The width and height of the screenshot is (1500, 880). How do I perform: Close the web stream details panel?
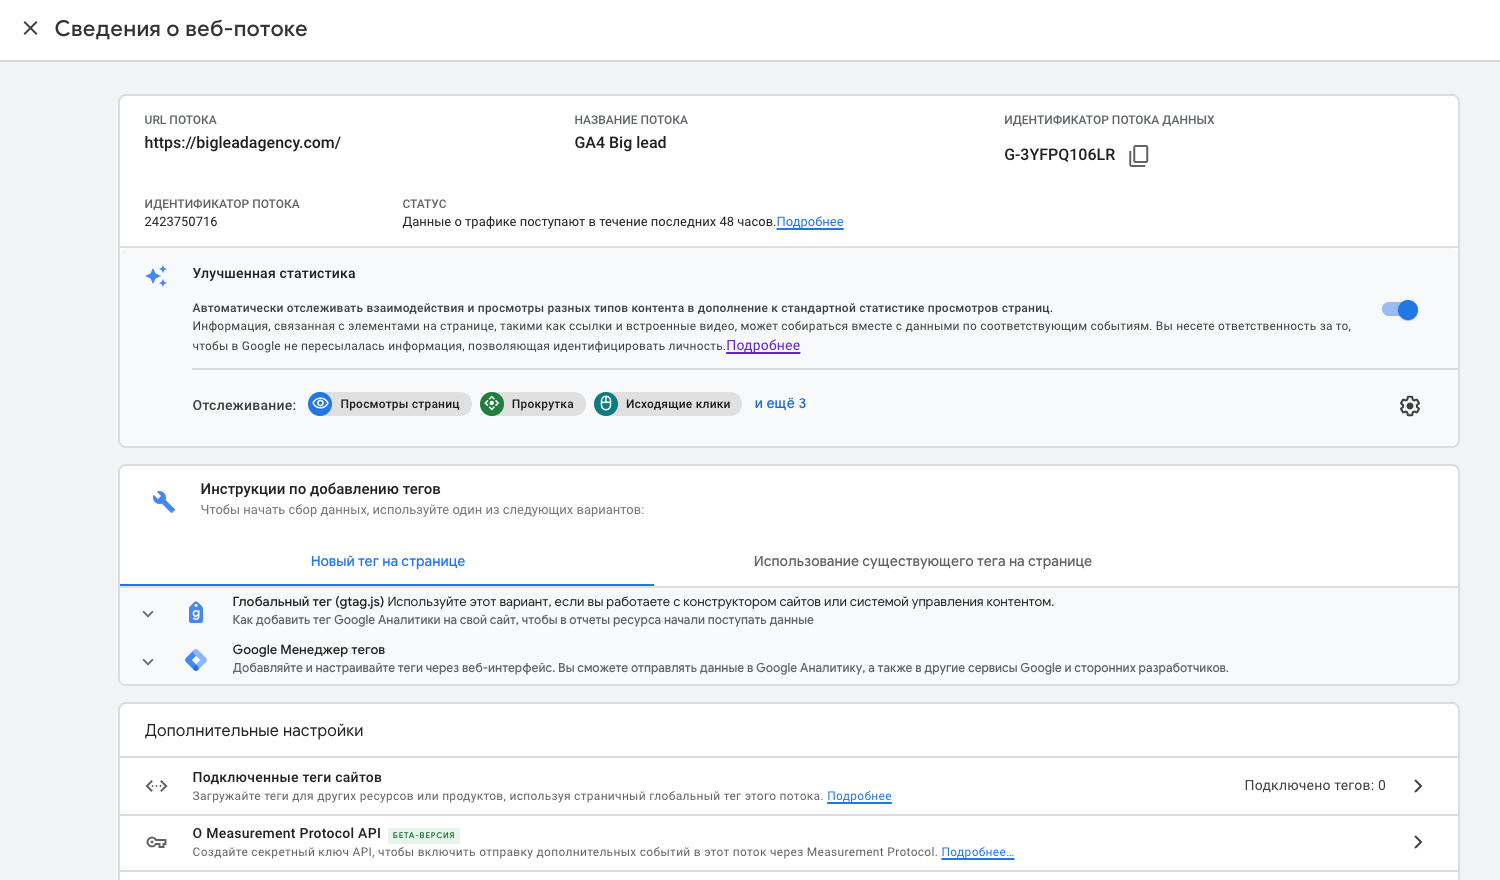(x=31, y=29)
